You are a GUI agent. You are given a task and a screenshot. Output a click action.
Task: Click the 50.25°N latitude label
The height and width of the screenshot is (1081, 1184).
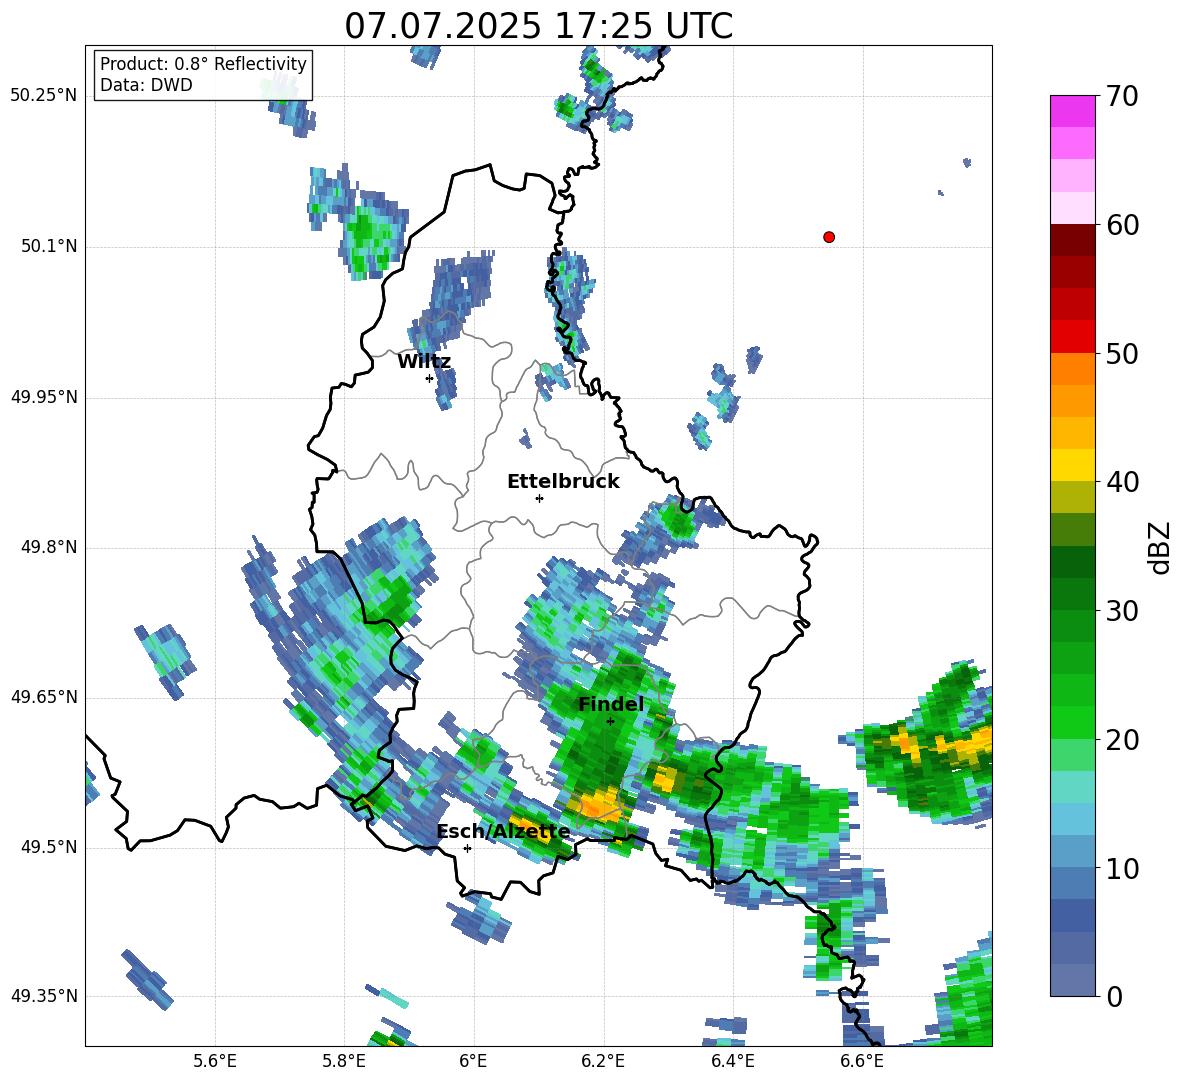[44, 96]
